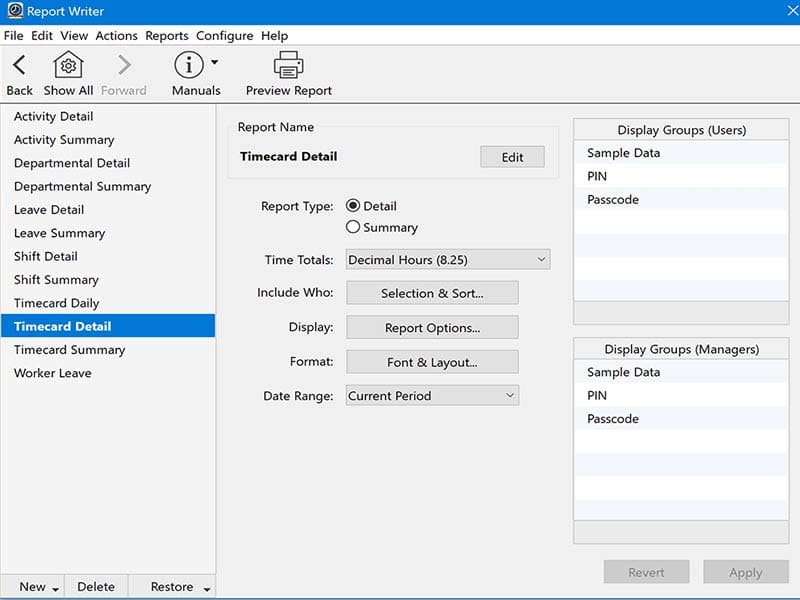This screenshot has width=800, height=600.
Task: Expand the Date Range dropdown
Action: (432, 396)
